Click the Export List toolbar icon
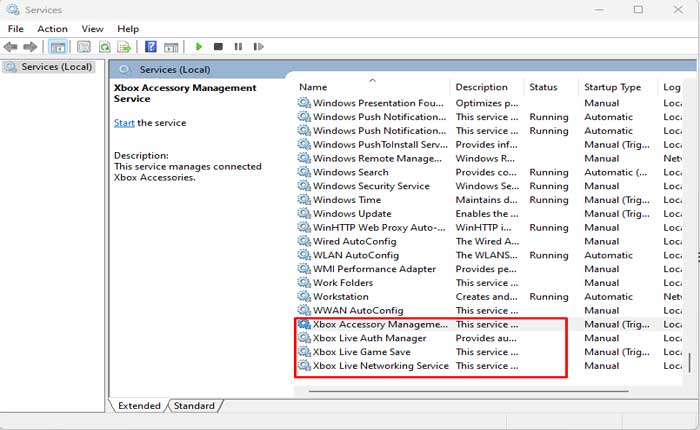Screen dimensions: 700x430 point(124,47)
